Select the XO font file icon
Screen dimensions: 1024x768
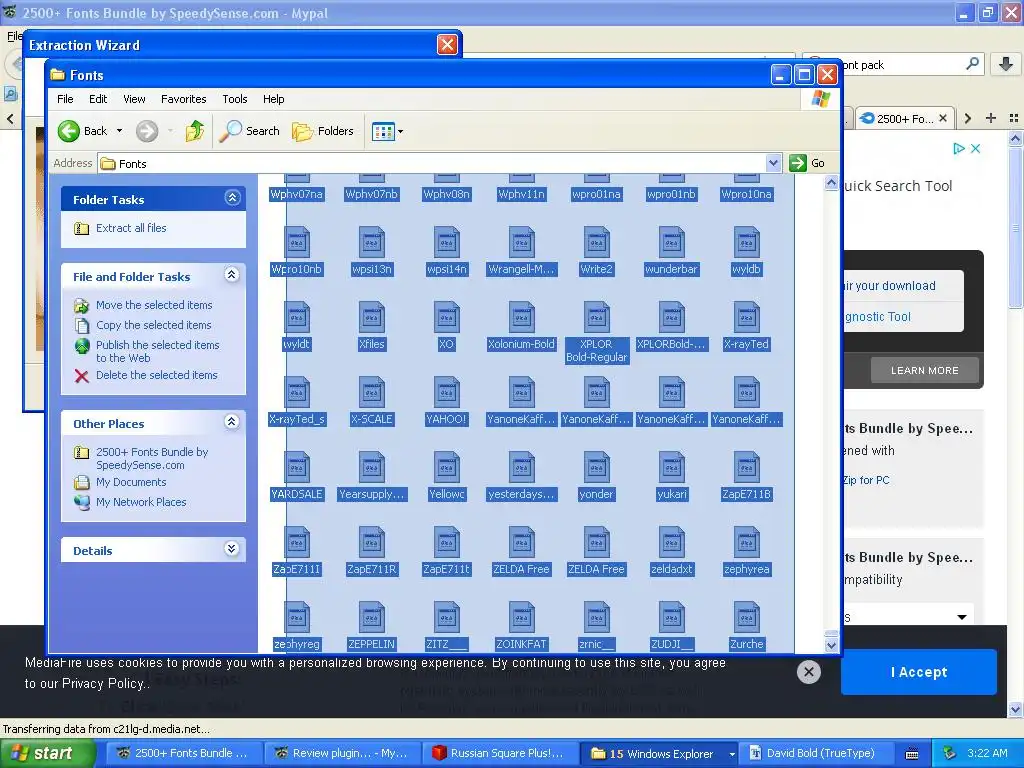coord(447,318)
